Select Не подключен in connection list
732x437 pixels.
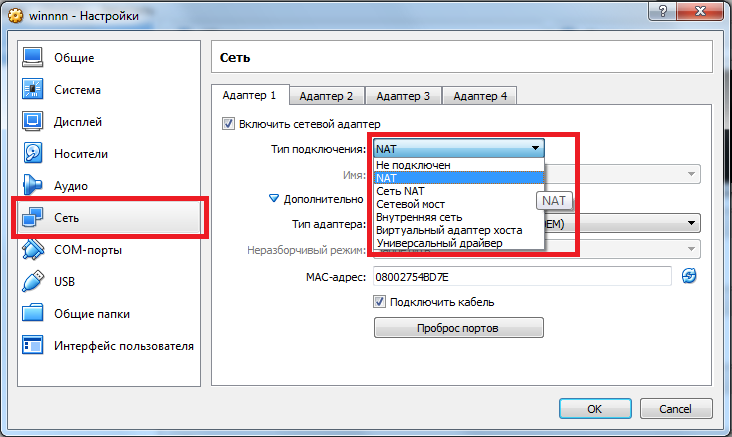point(459,165)
